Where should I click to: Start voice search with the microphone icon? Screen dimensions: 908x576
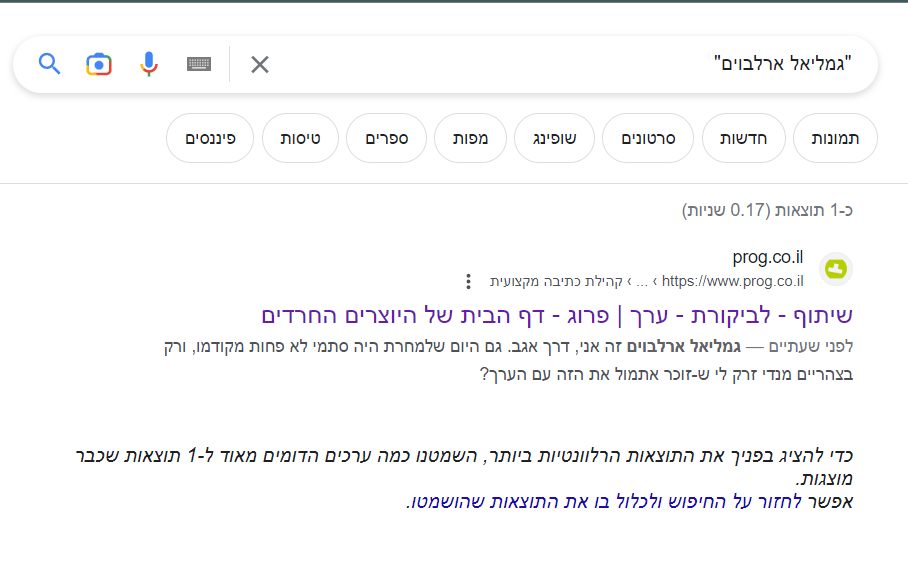click(x=148, y=63)
